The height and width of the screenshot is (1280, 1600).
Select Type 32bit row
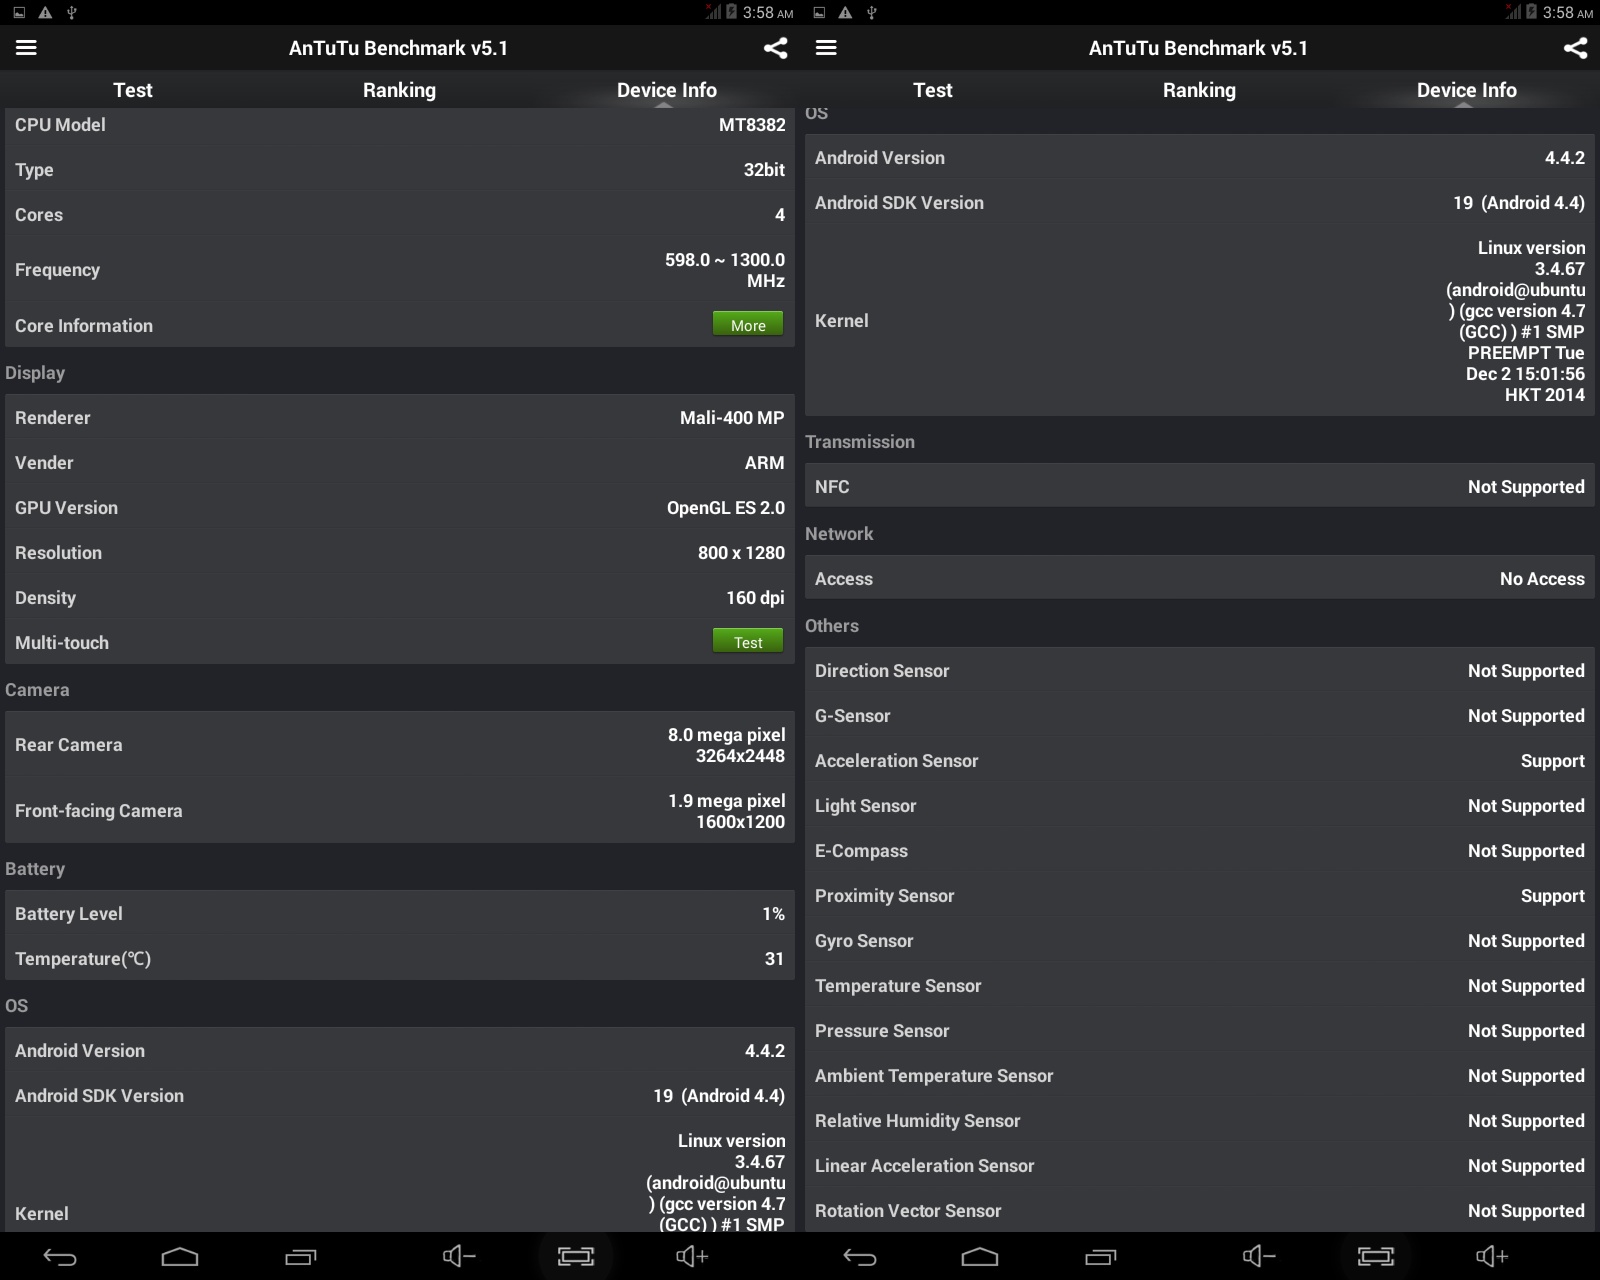[x=400, y=170]
